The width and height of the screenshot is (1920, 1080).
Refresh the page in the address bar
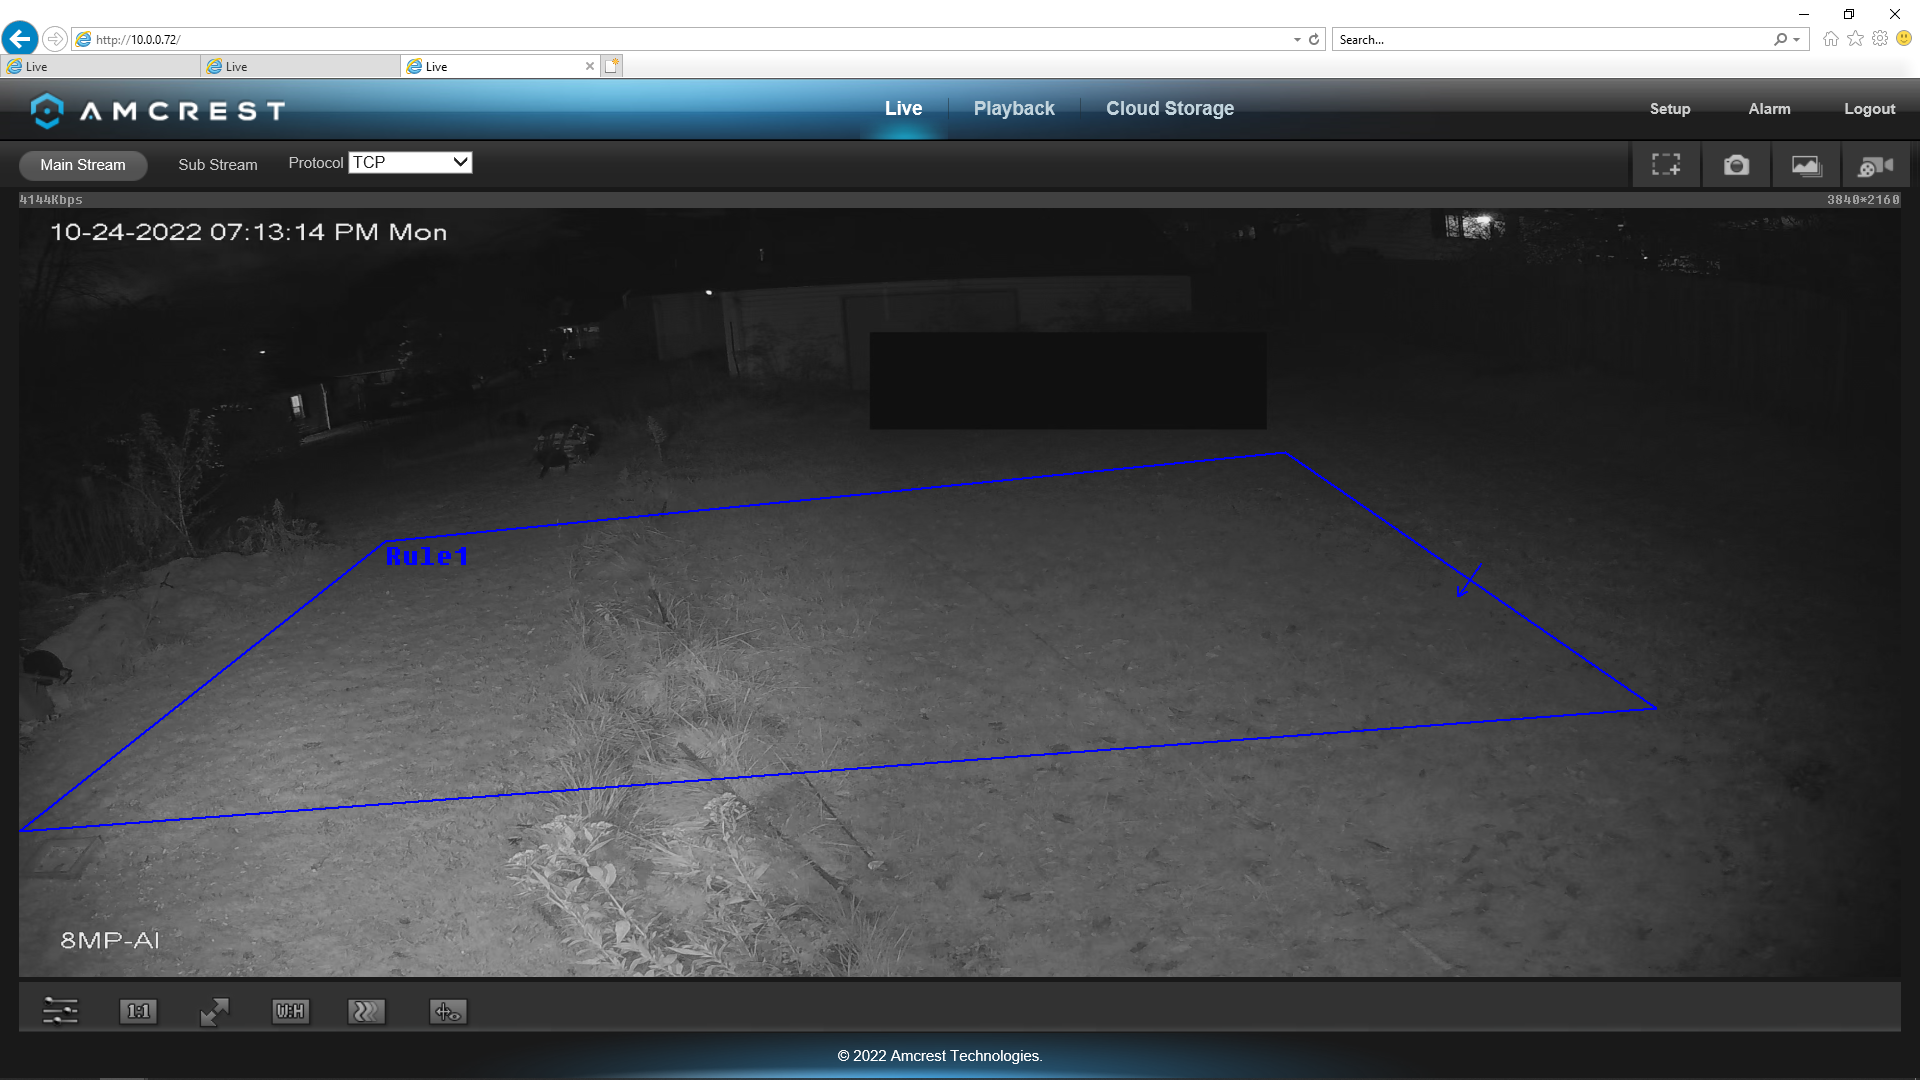tap(1314, 40)
